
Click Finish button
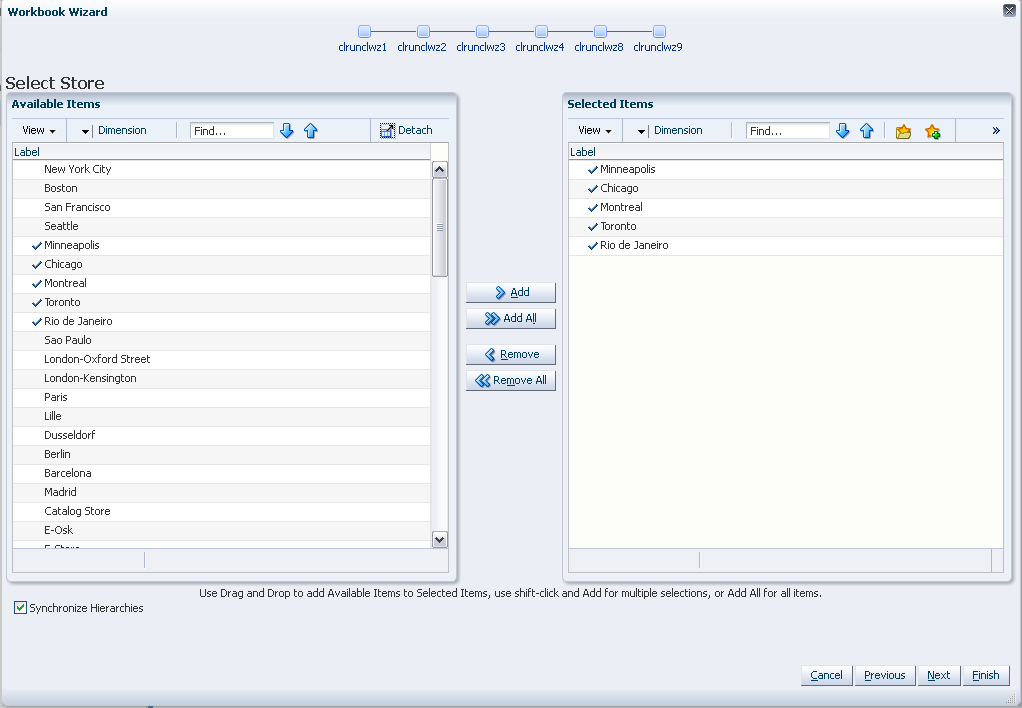click(986, 675)
